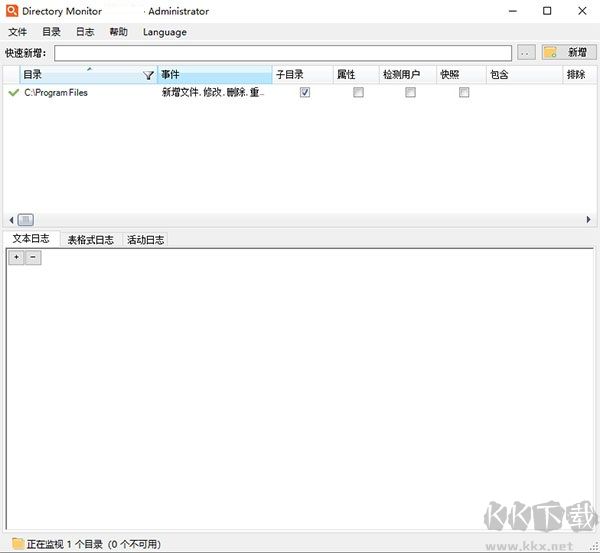Enable the 属性 checkbox for C:\Program Files
Image resolution: width=600 pixels, height=553 pixels.
pos(359,92)
